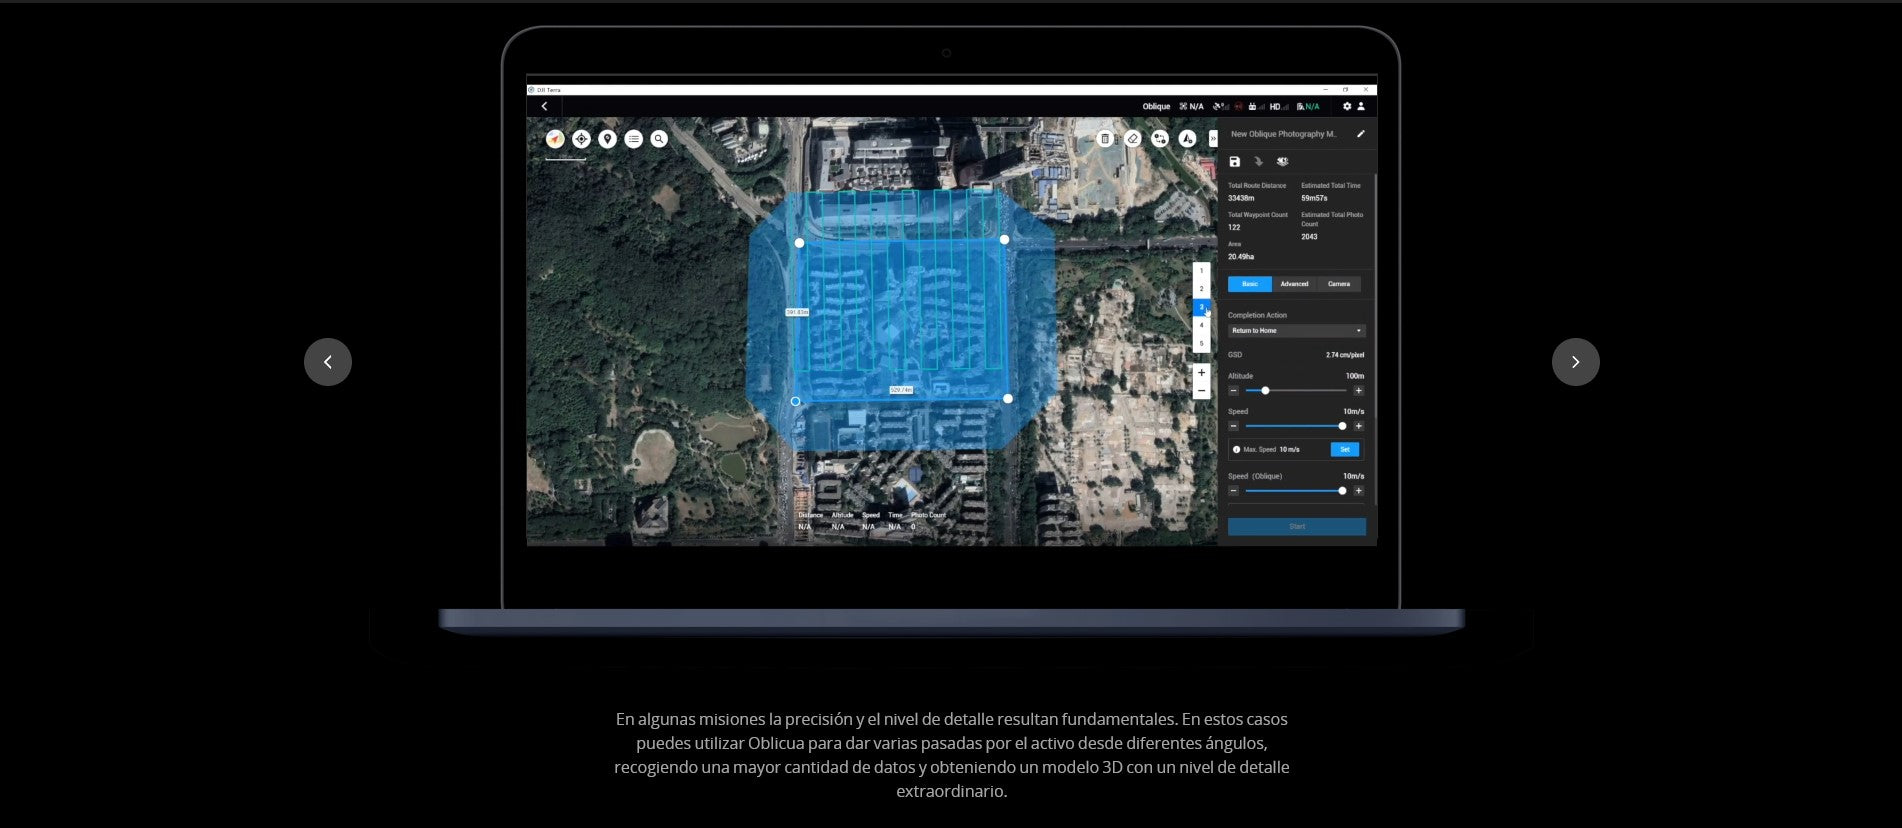Click the location pin marker icon
Screen dimensions: 1902x828
(607, 139)
